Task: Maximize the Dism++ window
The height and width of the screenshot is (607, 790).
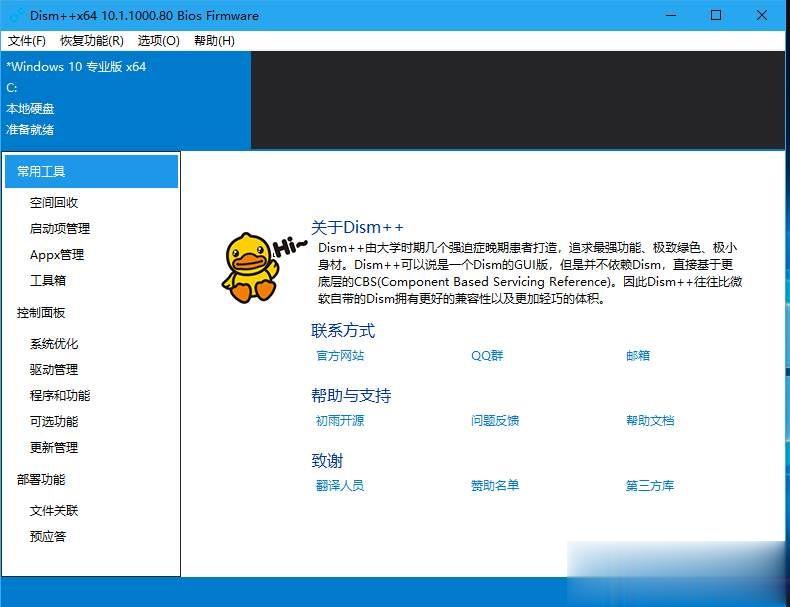Action: coord(716,15)
